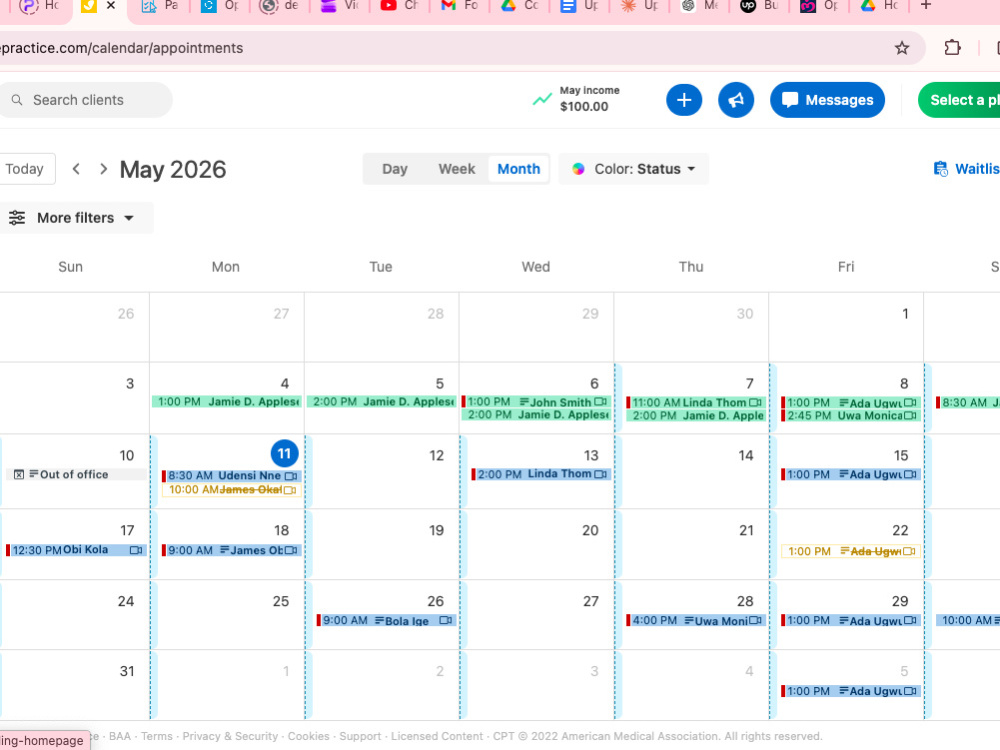Open a new browser tab with plus
1000x750 pixels.
[x=926, y=6]
